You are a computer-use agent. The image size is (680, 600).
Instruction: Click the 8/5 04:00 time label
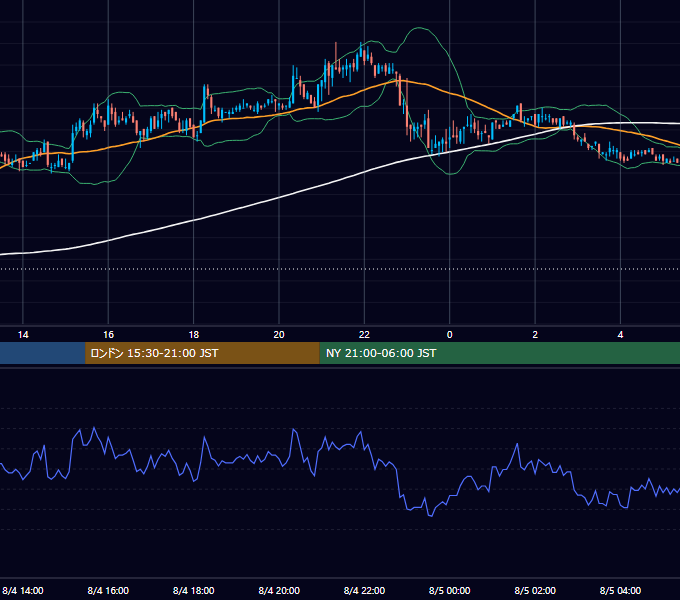[621, 591]
